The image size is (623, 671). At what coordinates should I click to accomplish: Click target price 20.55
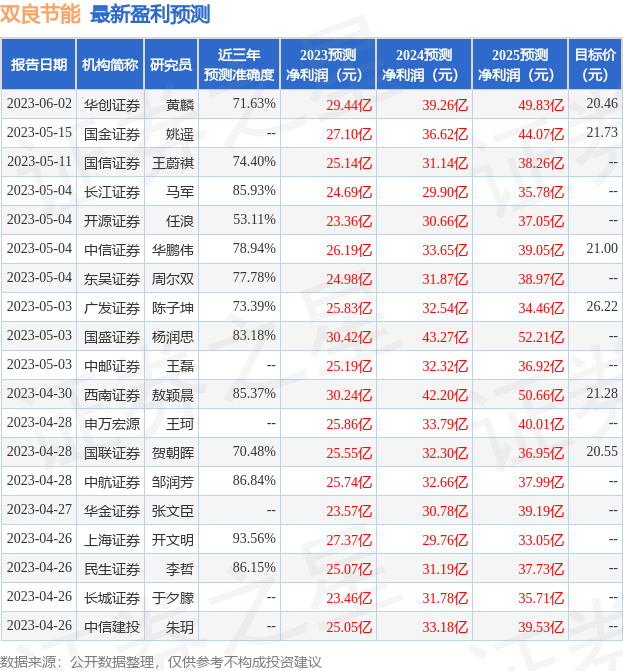[x=602, y=451]
